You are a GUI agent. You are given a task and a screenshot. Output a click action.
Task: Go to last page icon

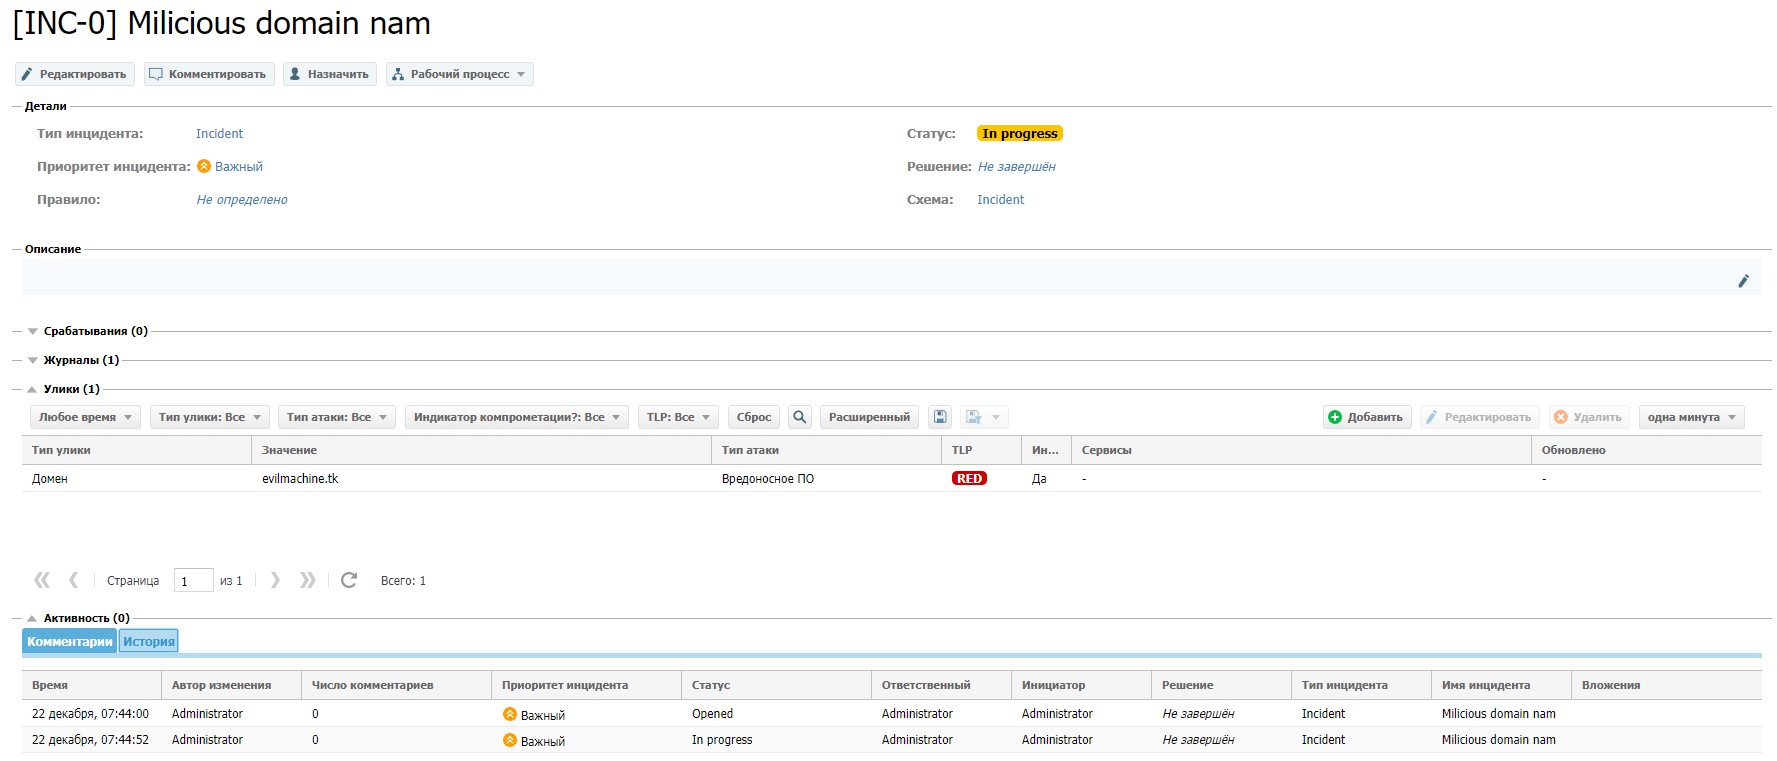click(x=308, y=580)
